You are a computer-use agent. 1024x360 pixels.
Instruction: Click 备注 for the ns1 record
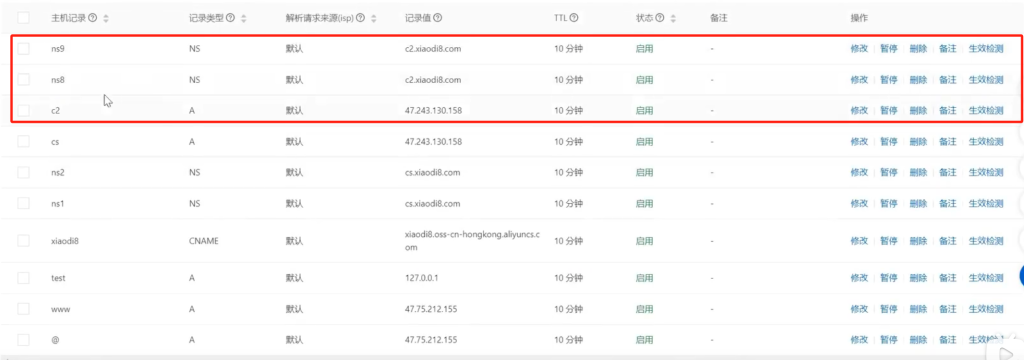click(947, 204)
